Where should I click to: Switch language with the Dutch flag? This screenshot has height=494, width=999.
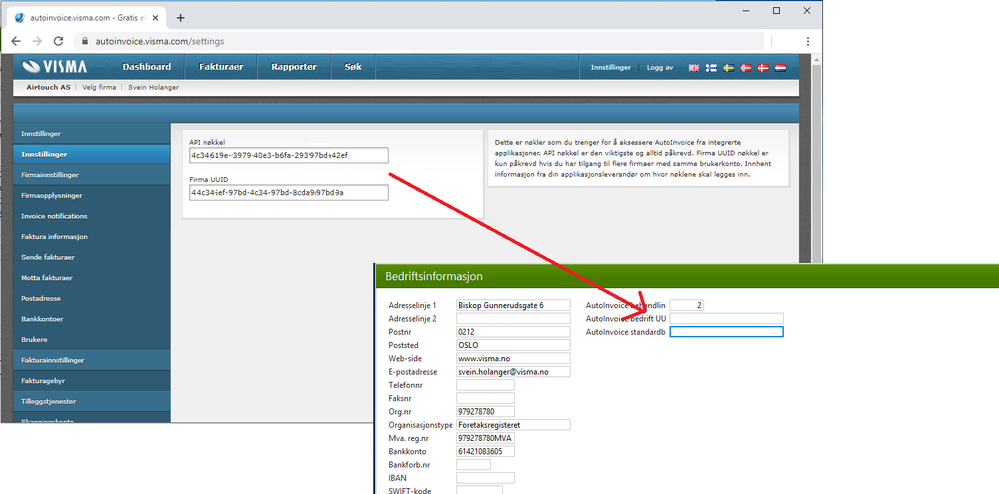point(780,68)
